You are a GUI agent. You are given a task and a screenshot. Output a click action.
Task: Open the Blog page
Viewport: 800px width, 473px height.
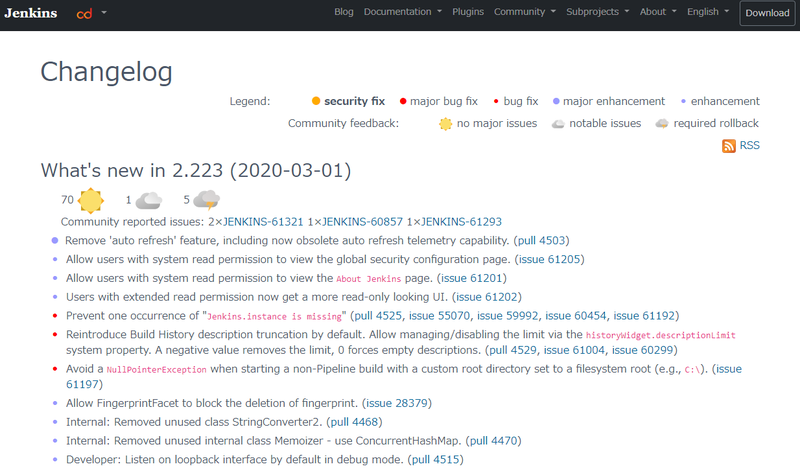343,12
